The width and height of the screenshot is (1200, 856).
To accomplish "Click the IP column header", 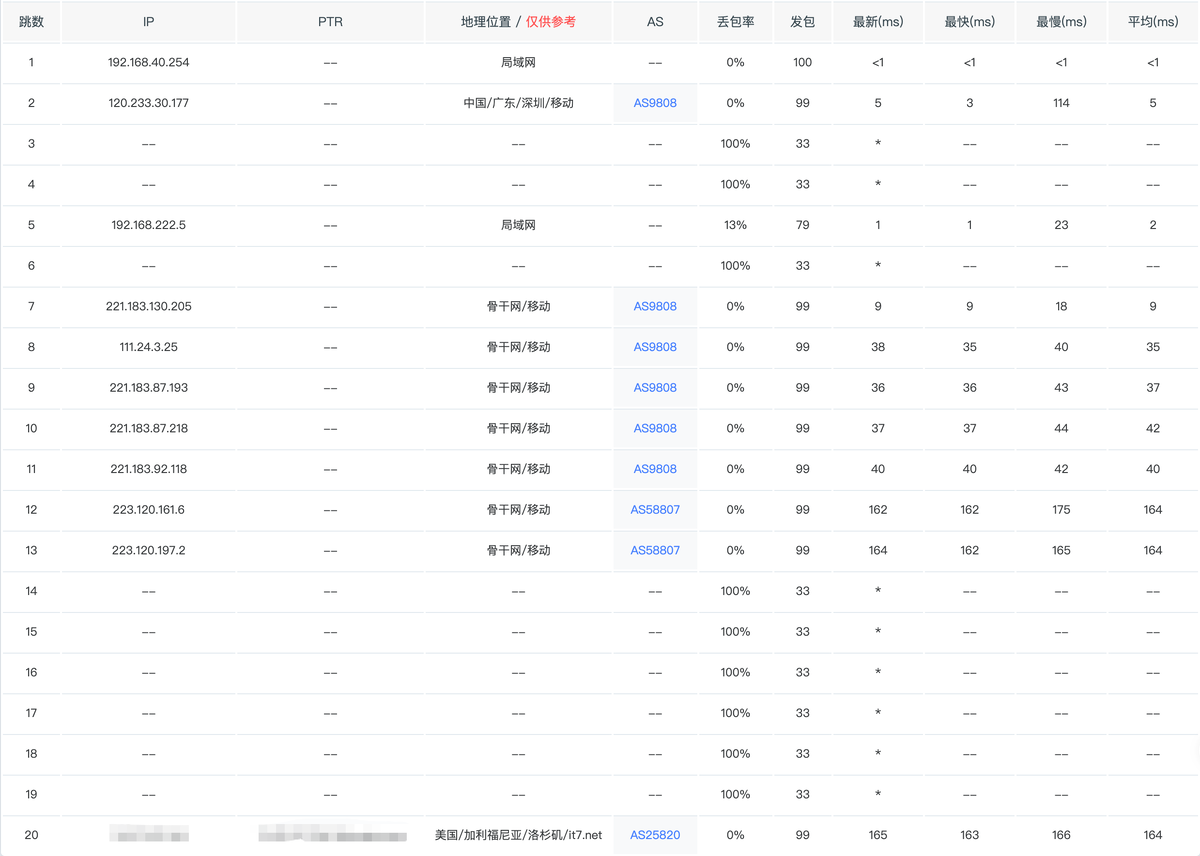I will [x=148, y=22].
